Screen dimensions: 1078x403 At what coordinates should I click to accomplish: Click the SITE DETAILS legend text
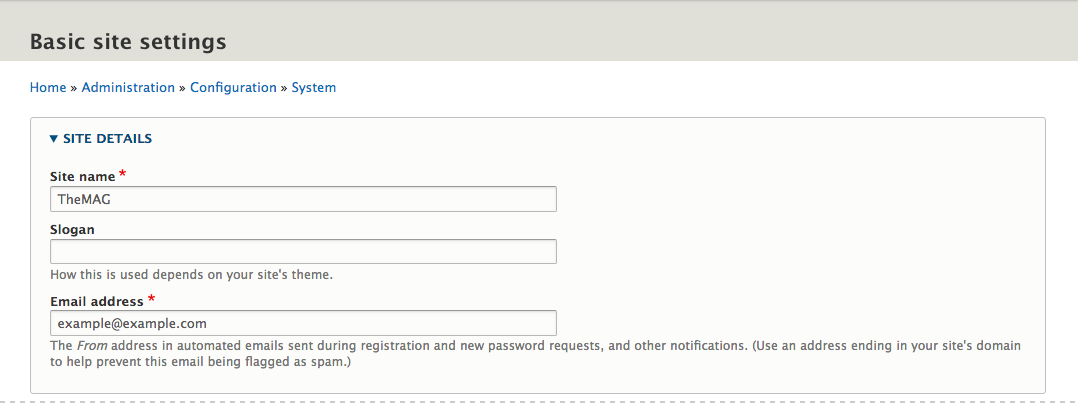(107, 139)
